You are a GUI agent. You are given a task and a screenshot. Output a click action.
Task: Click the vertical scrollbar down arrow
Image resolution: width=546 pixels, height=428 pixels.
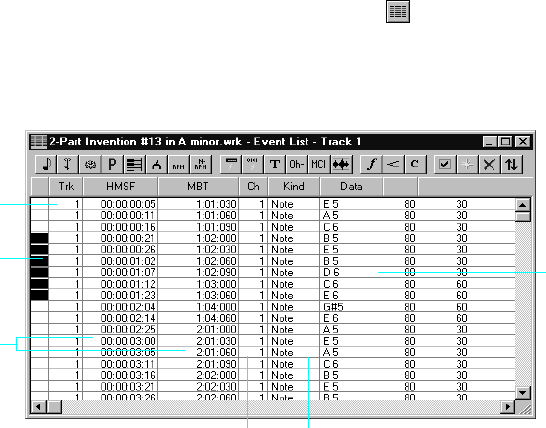522,393
